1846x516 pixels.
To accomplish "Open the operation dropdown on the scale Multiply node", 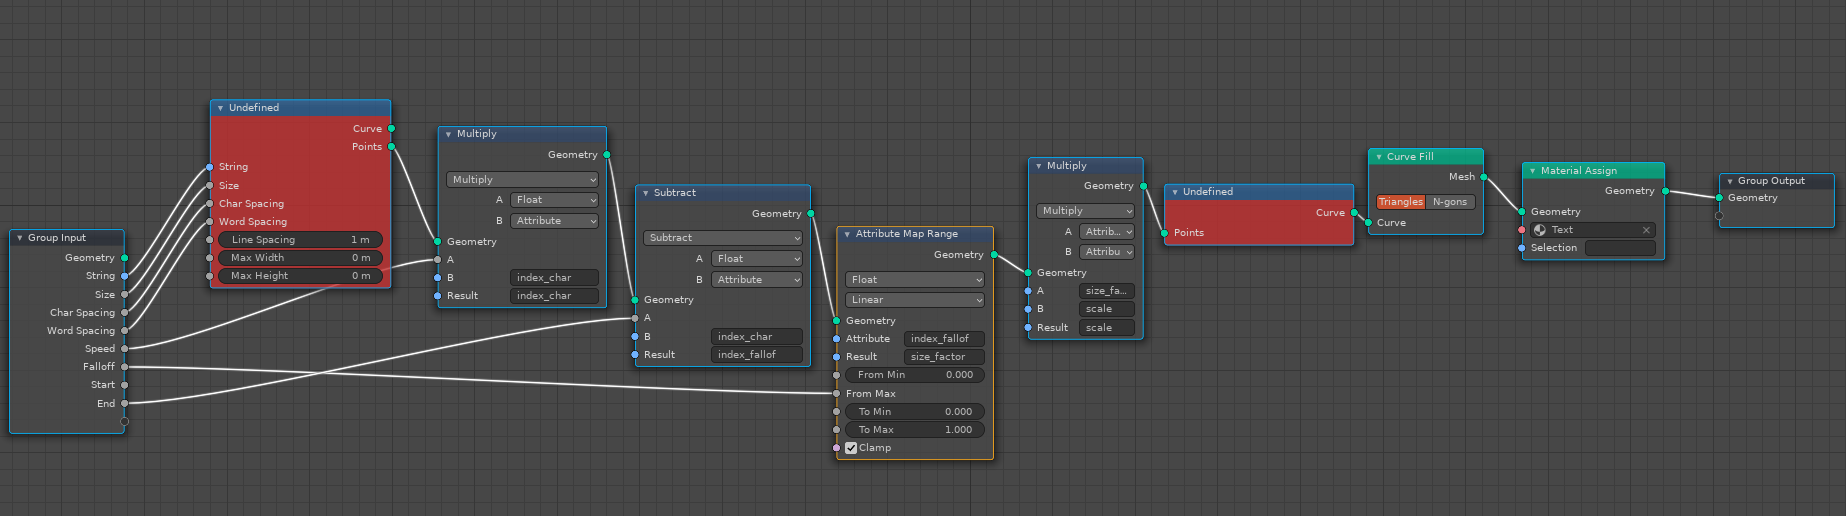I will pyautogui.click(x=1085, y=211).
